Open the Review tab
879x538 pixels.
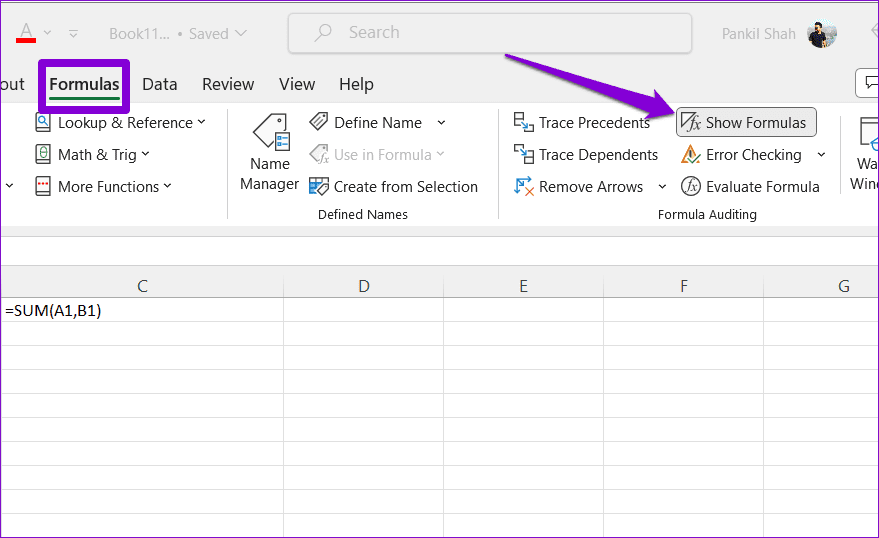tap(228, 84)
